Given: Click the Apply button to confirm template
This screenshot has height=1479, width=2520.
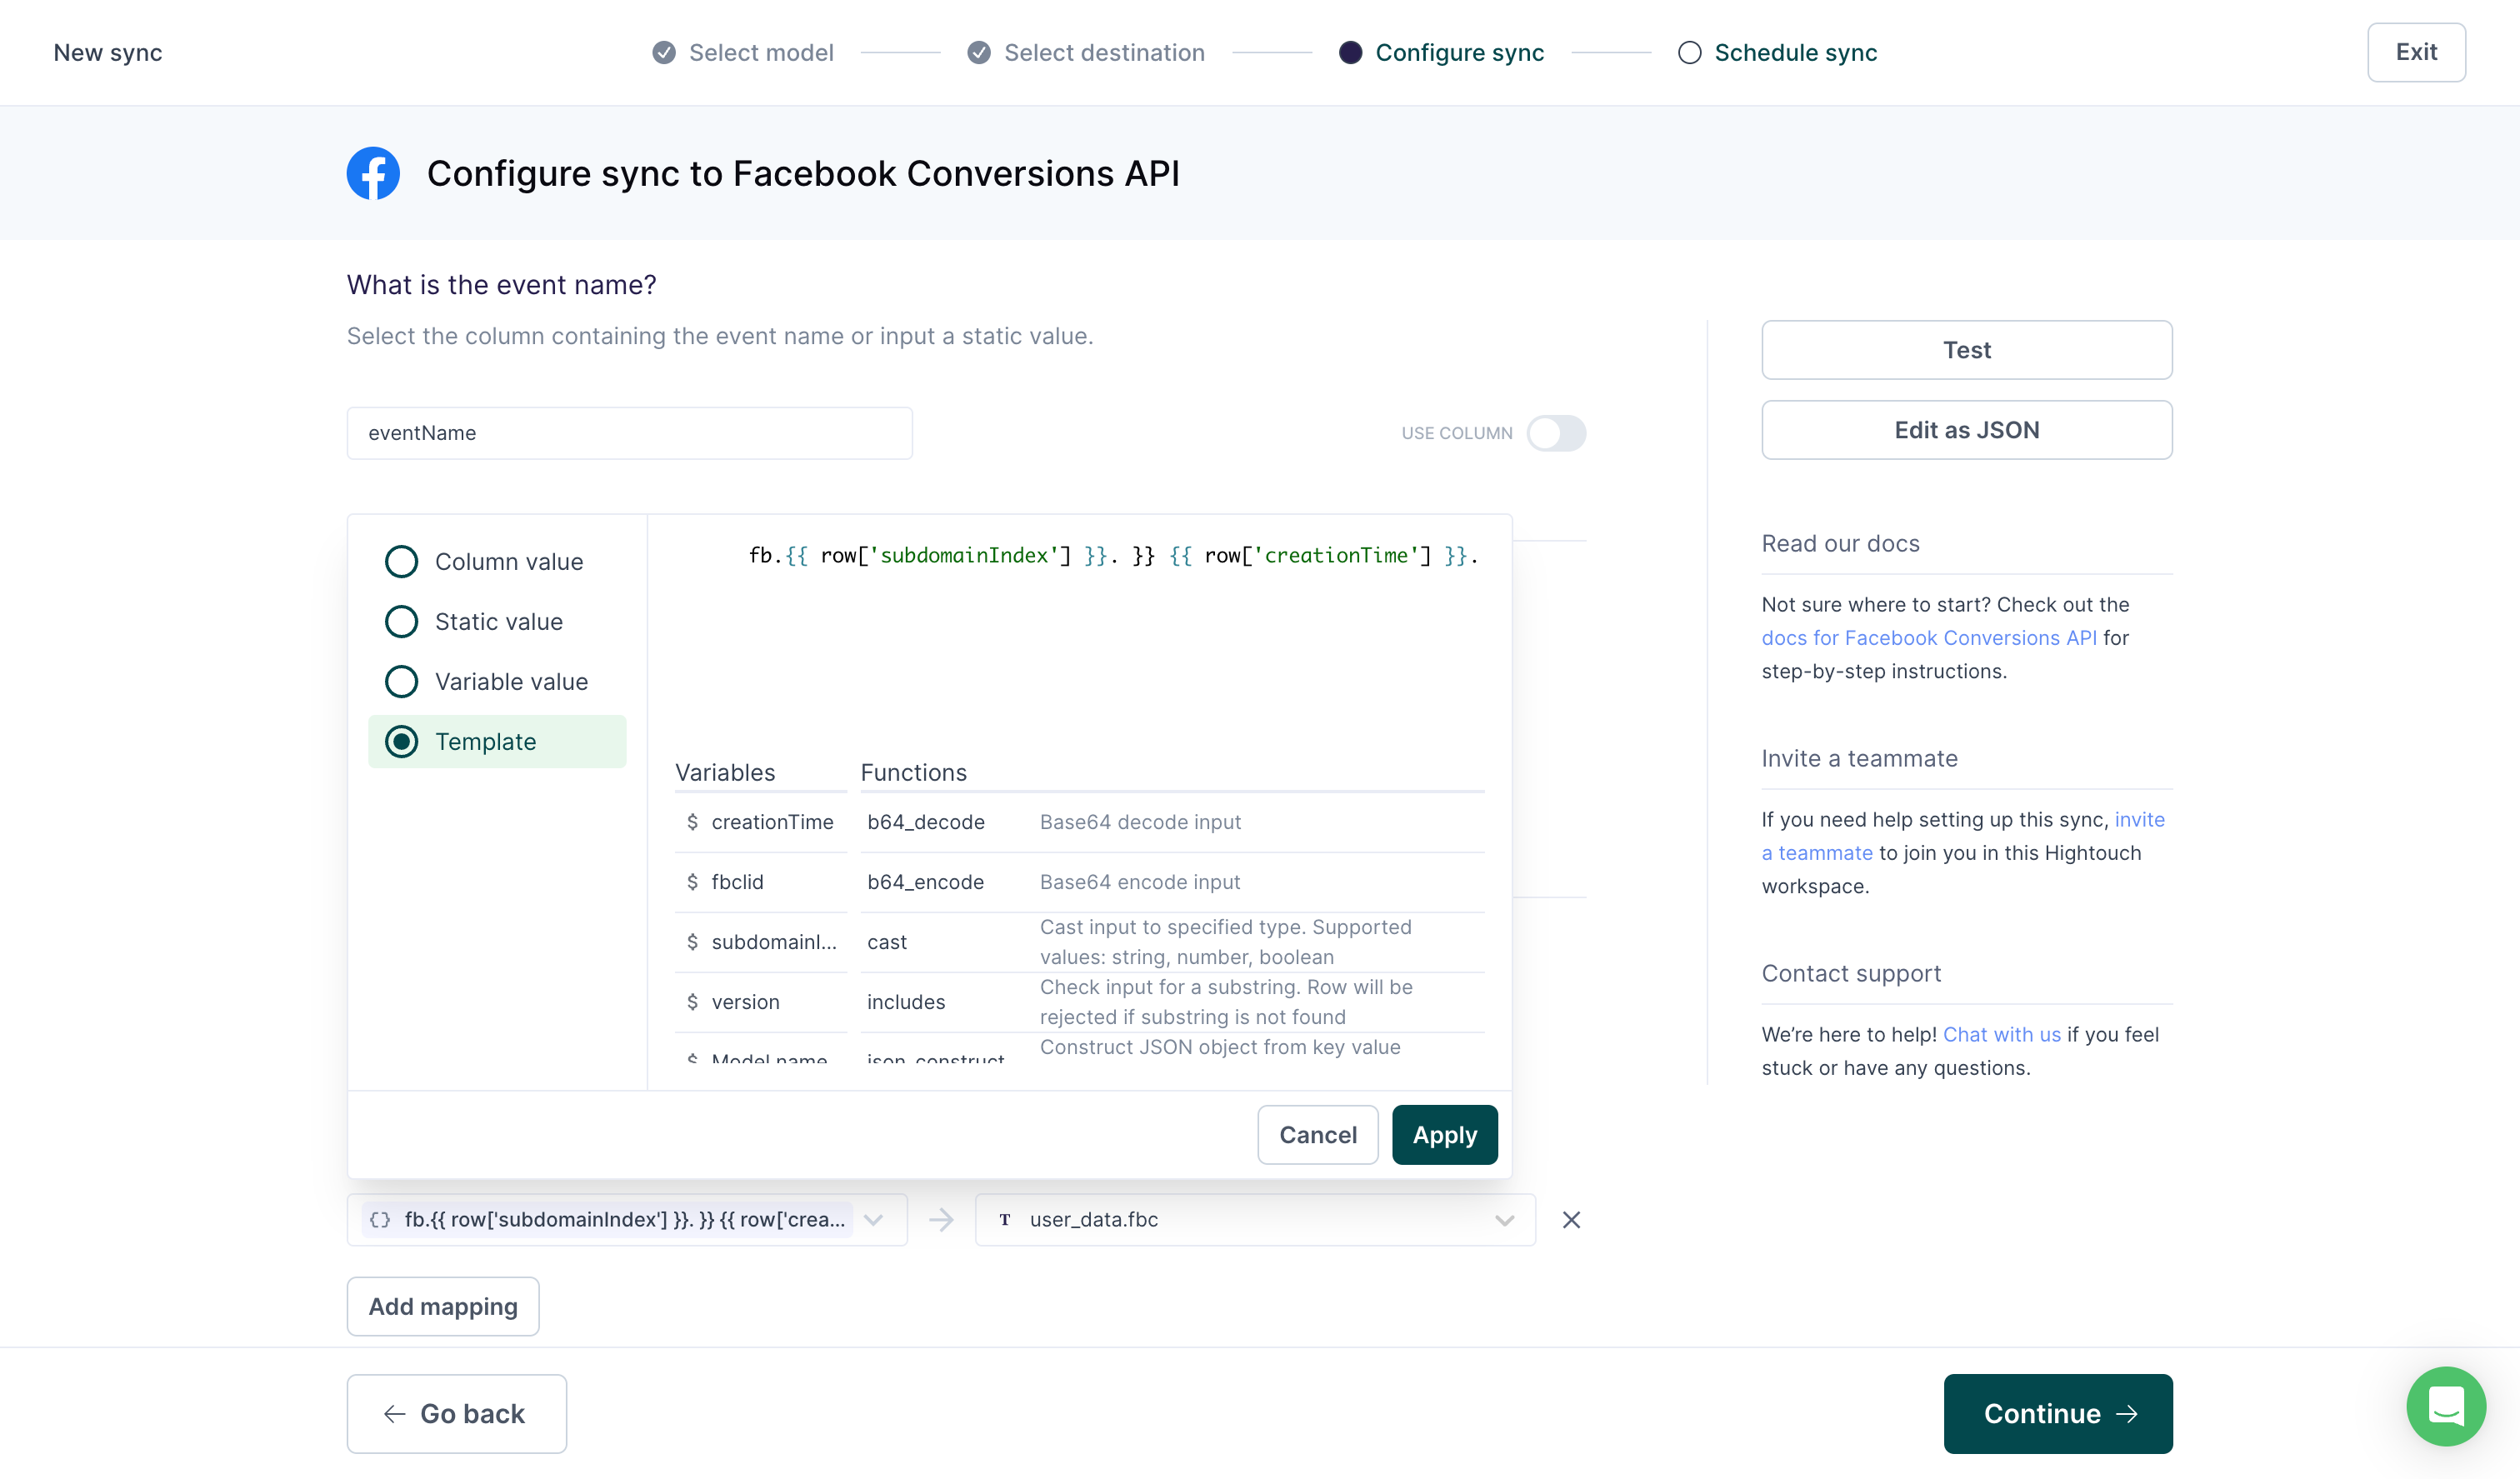Looking at the screenshot, I should point(1444,1134).
